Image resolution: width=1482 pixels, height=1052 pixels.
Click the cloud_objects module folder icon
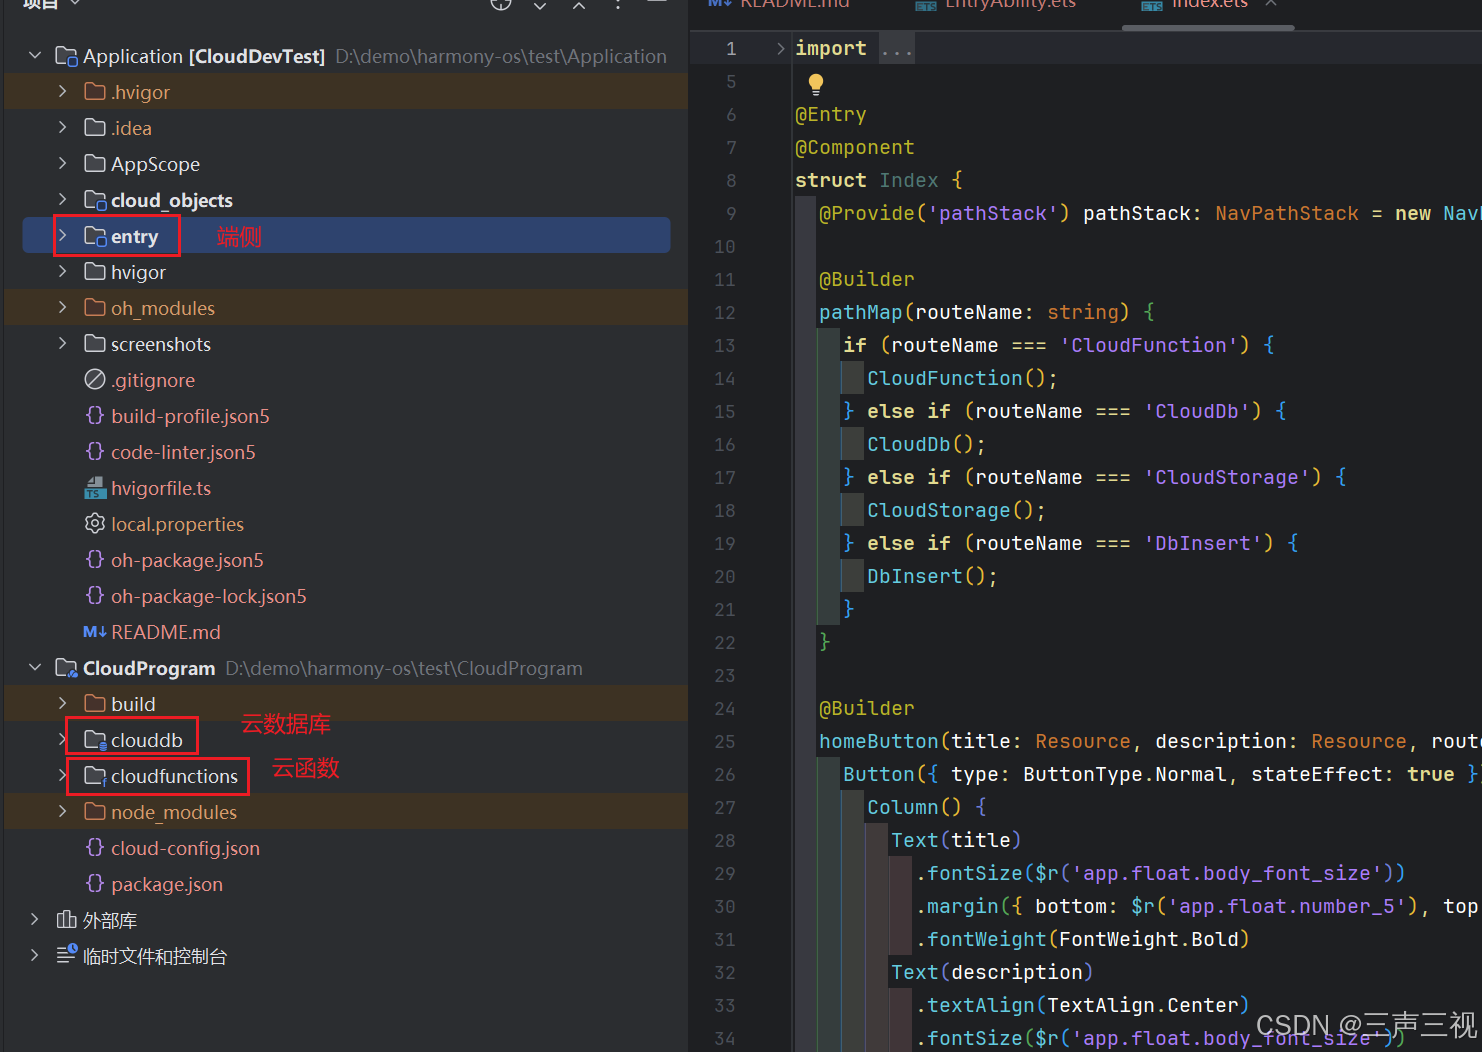click(x=95, y=200)
